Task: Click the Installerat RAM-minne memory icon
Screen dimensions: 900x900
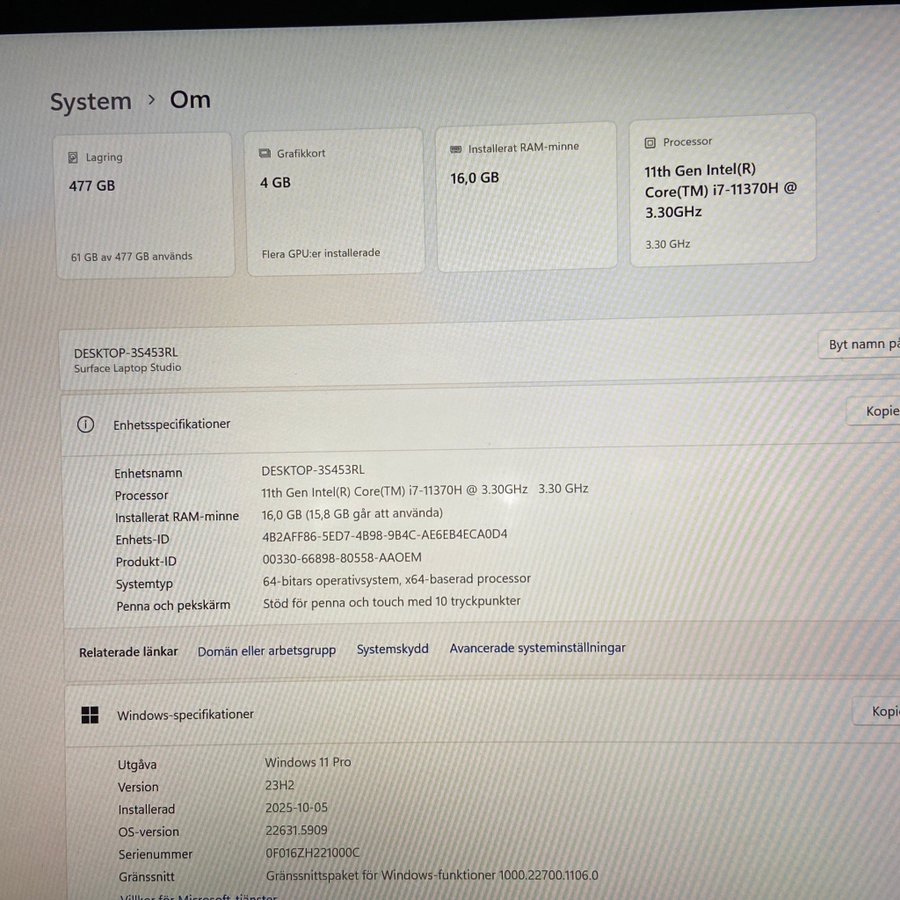Action: (456, 149)
